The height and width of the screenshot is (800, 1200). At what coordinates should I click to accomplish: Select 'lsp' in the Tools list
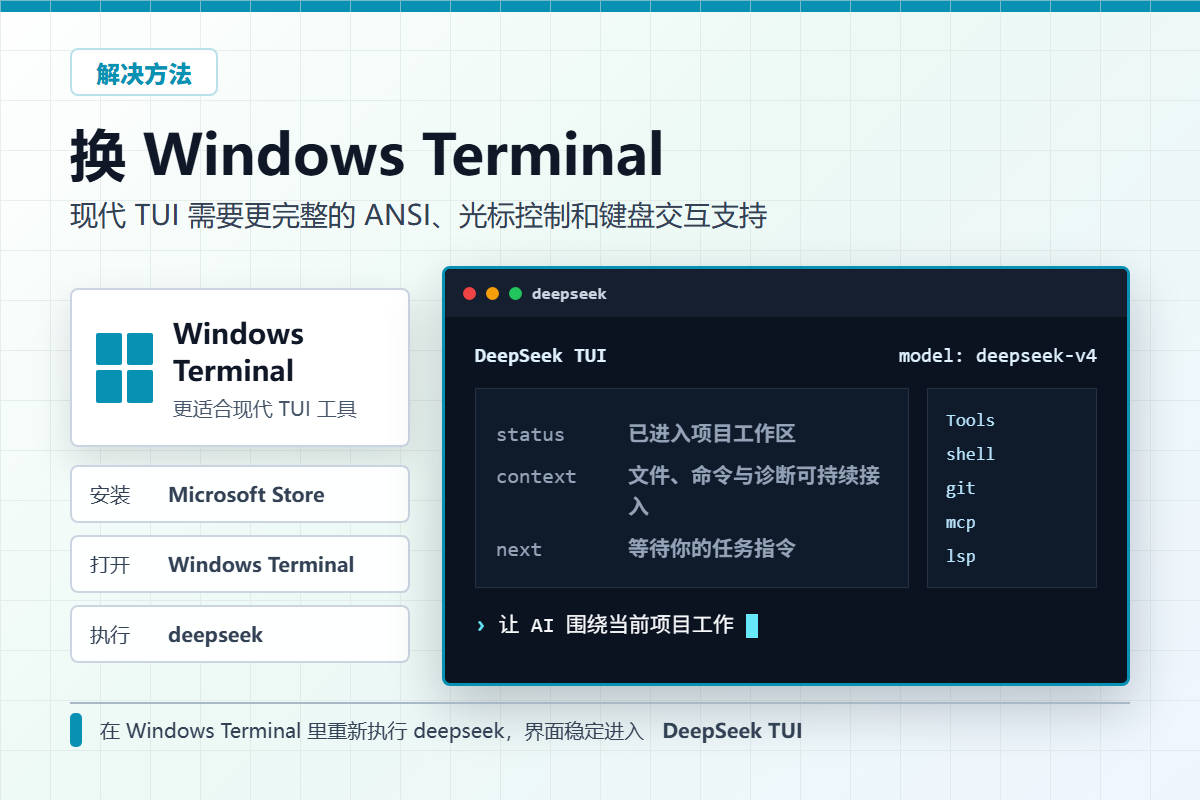pos(960,557)
